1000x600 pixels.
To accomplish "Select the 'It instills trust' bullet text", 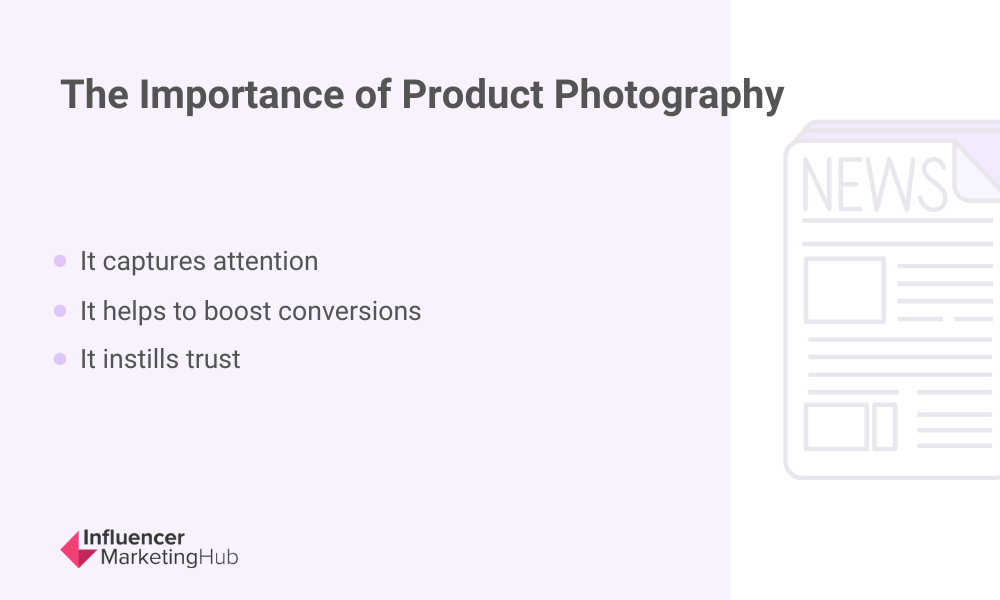I will [160, 359].
